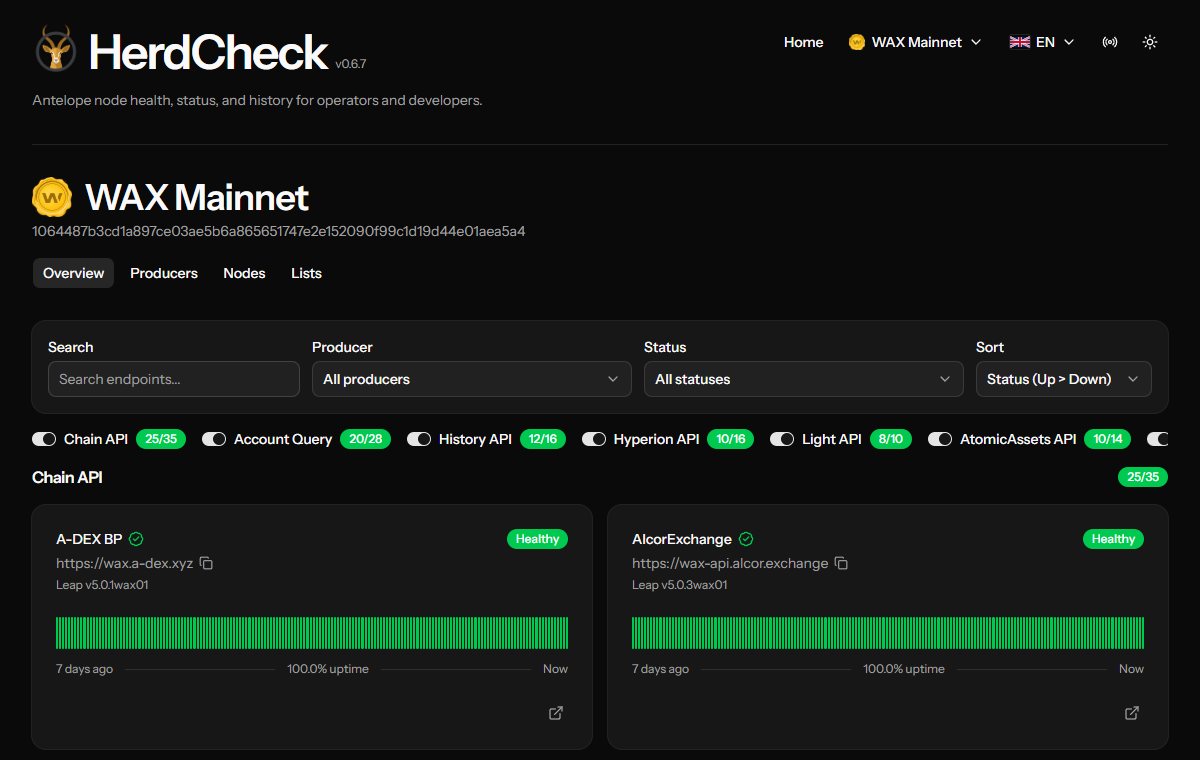Toggle the Chain API switch
This screenshot has height=760, width=1200.
(44, 439)
